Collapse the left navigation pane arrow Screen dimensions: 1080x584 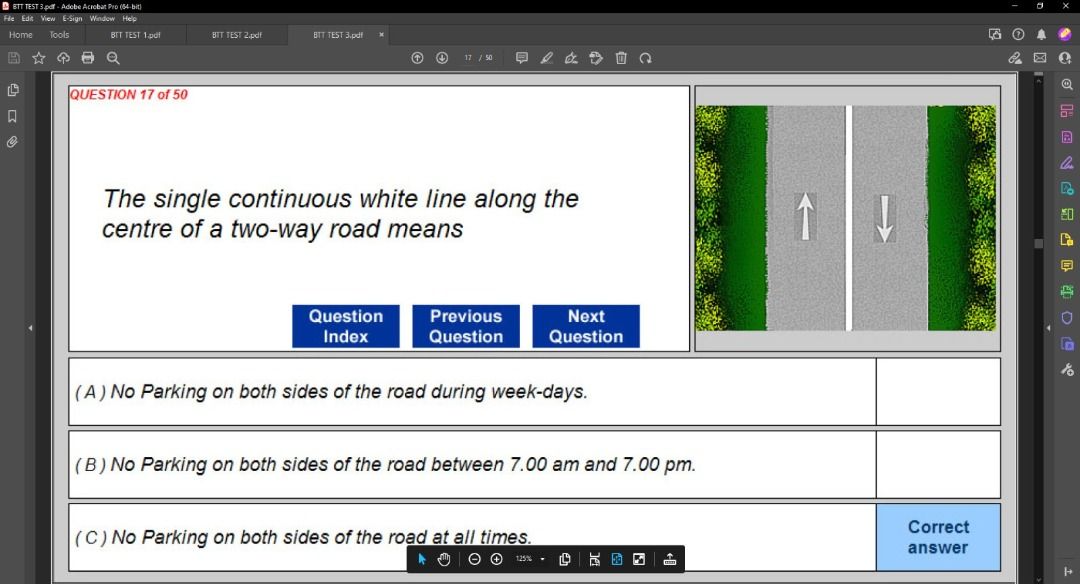pos(31,327)
